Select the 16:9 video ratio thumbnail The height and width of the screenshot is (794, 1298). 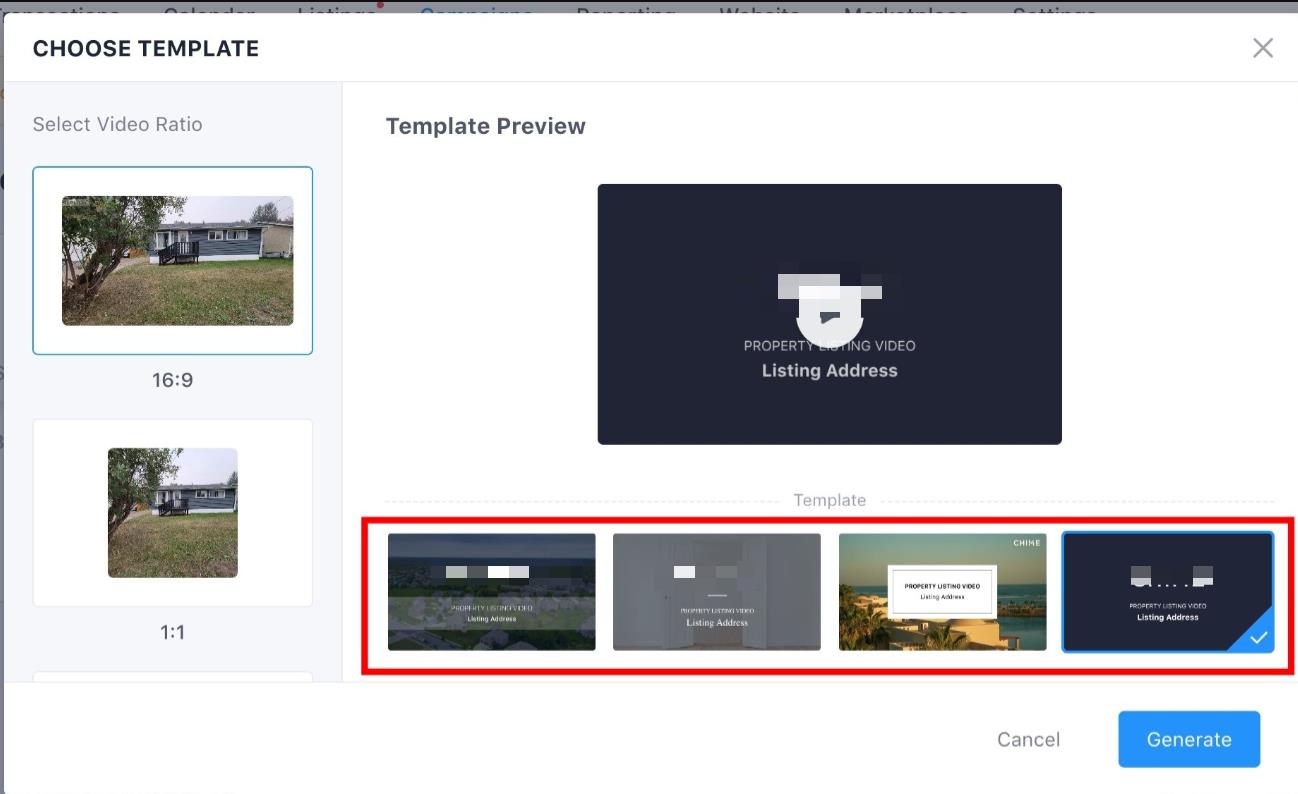(x=173, y=261)
